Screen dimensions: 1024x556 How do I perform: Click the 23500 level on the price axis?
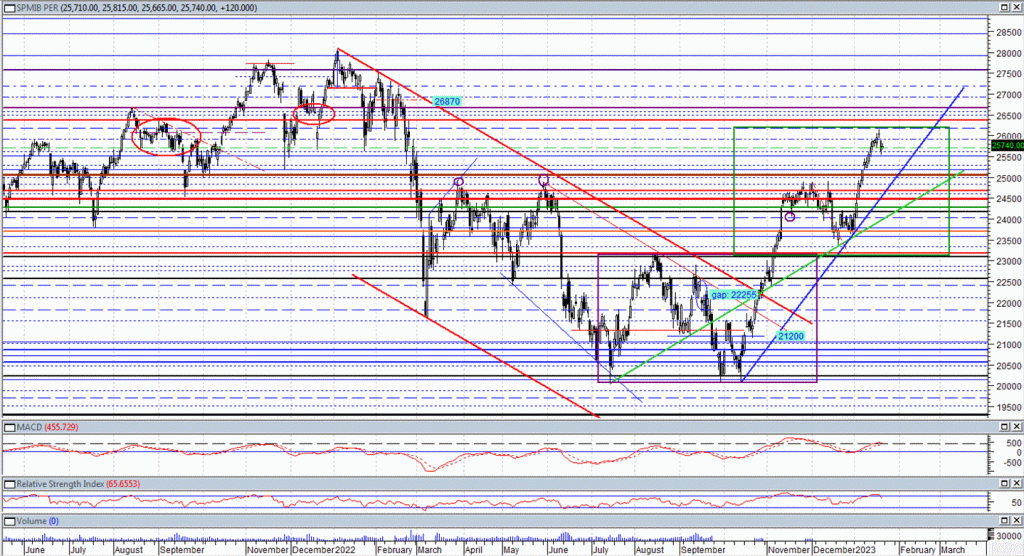(1009, 241)
